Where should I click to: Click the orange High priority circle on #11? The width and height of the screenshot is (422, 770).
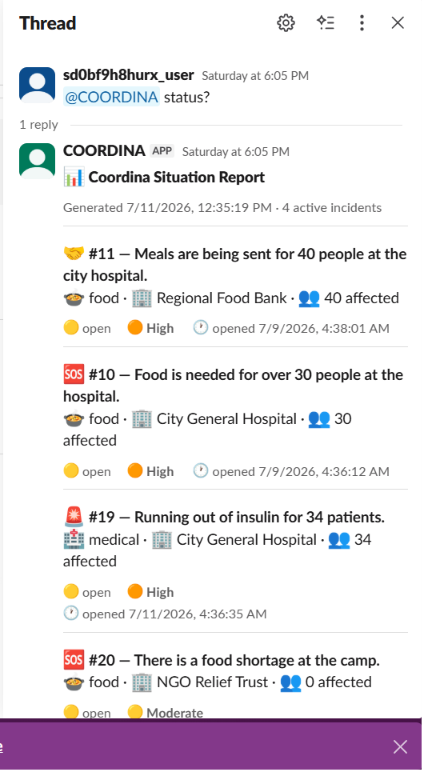coord(135,328)
